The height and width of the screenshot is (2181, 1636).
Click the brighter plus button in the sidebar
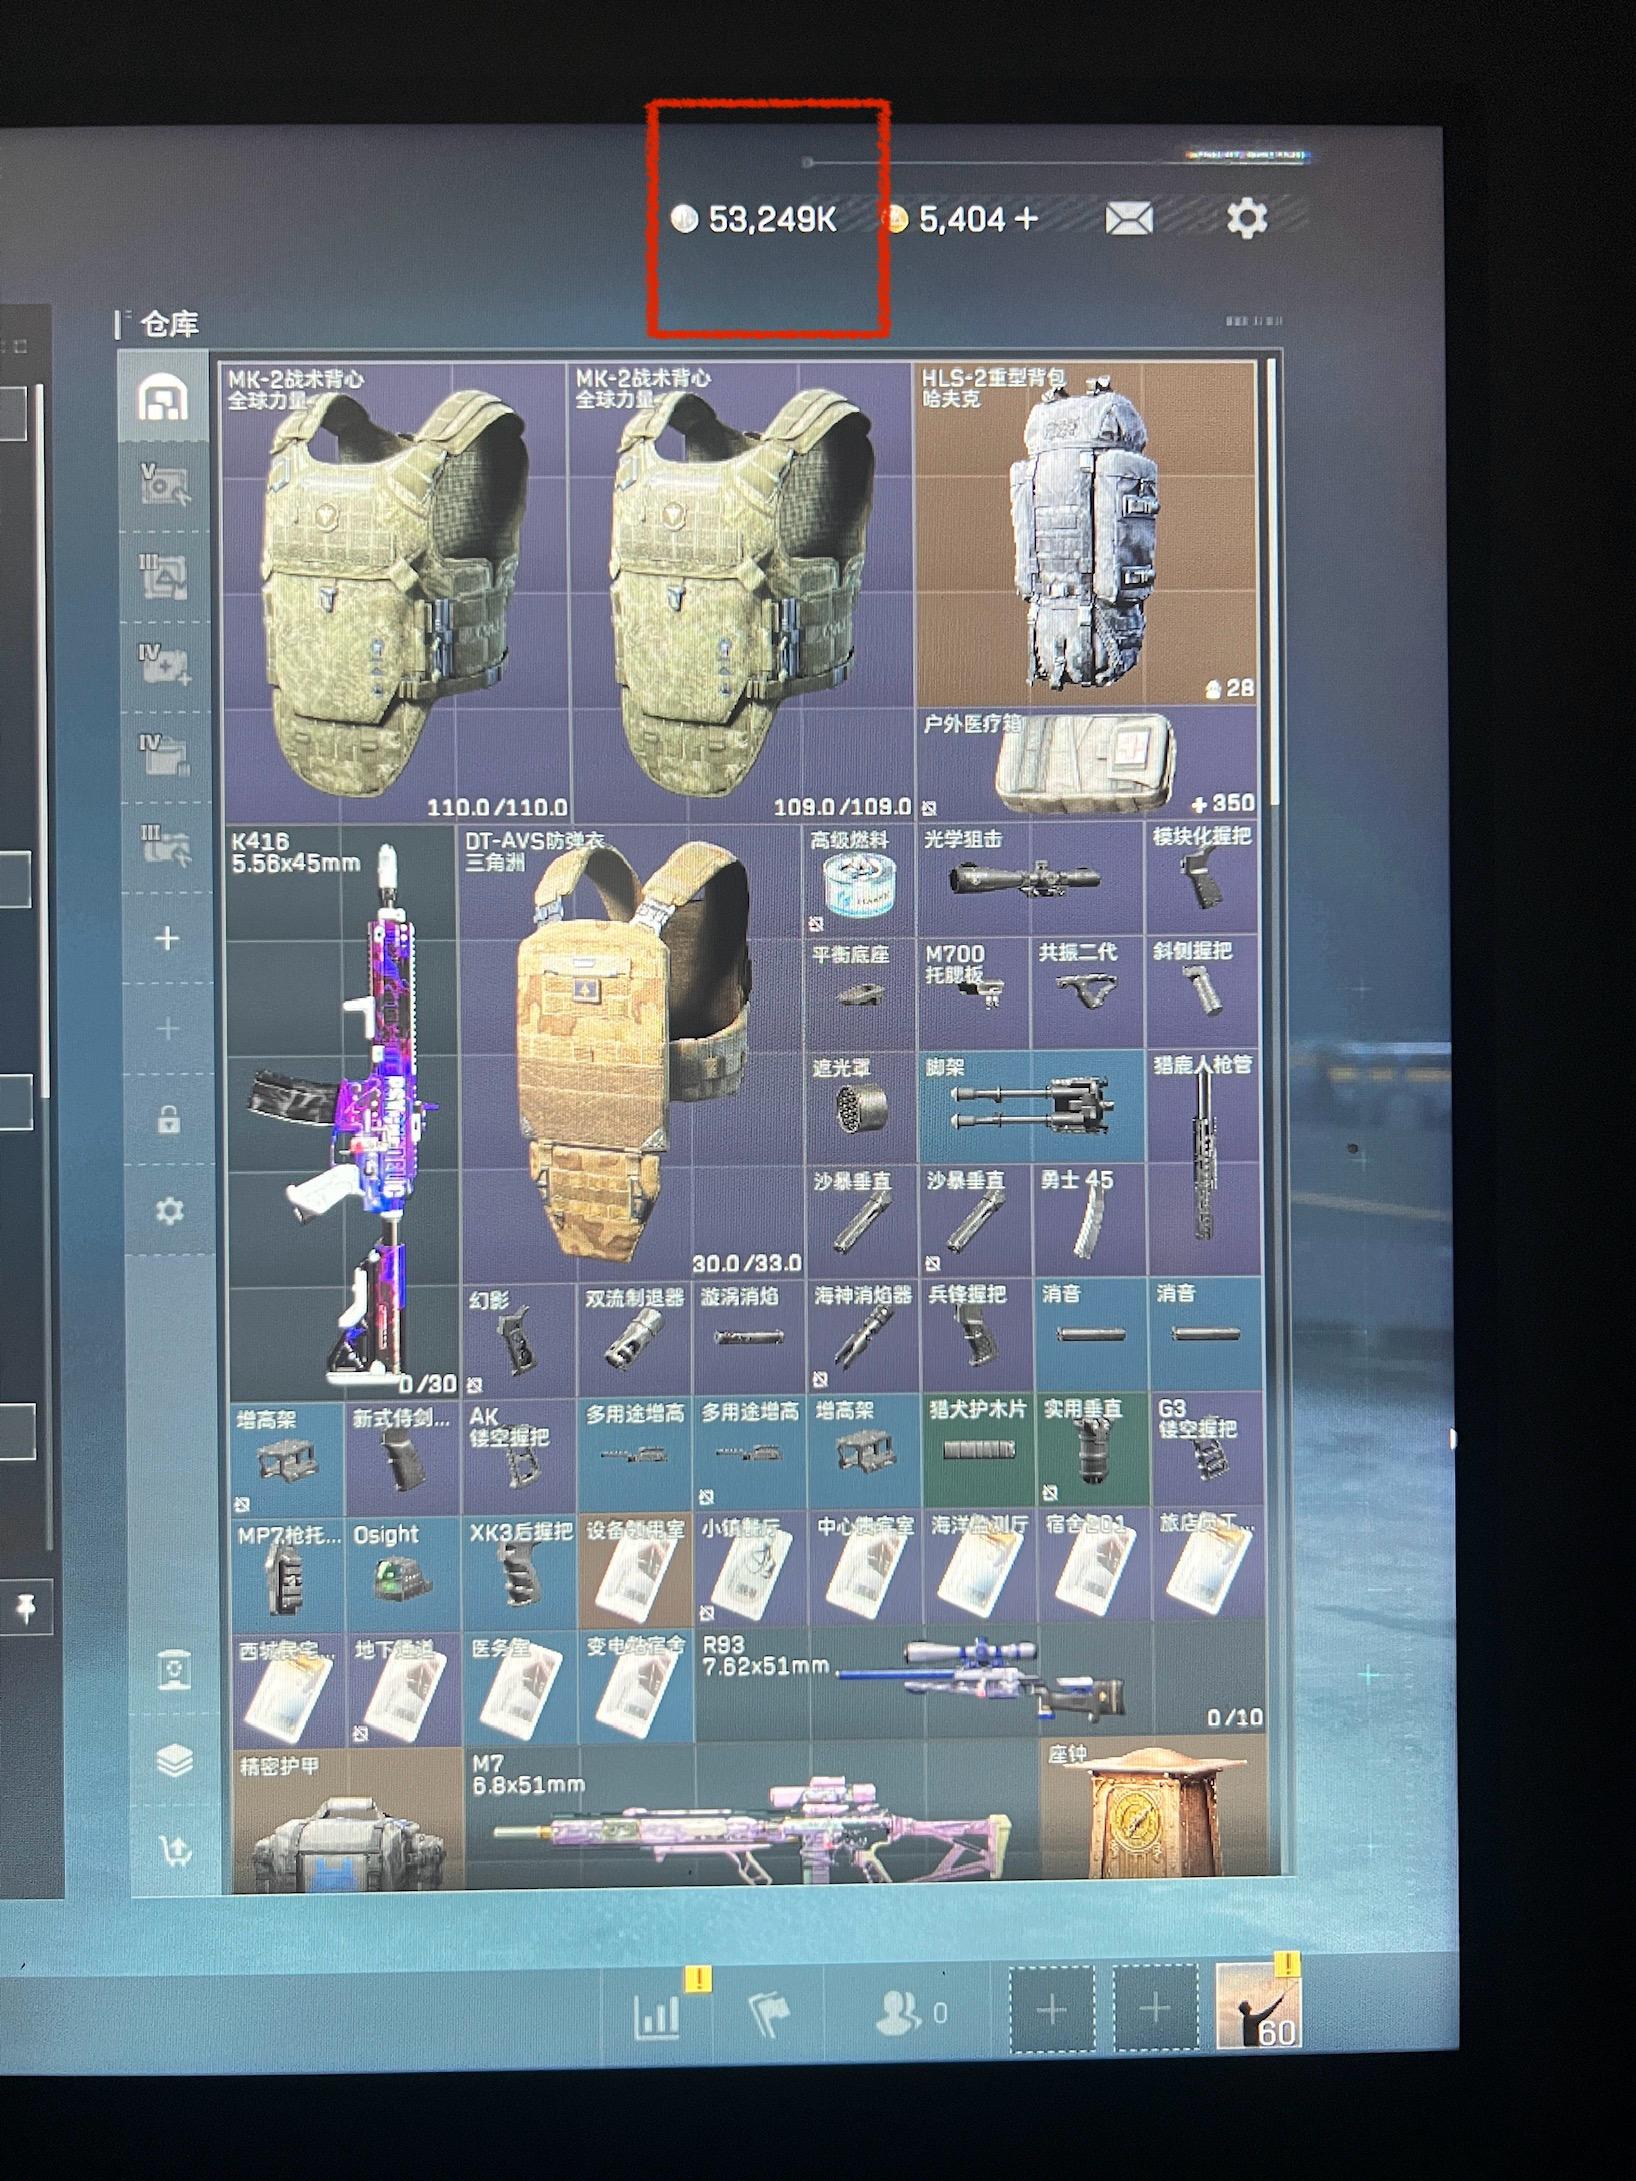pos(167,939)
